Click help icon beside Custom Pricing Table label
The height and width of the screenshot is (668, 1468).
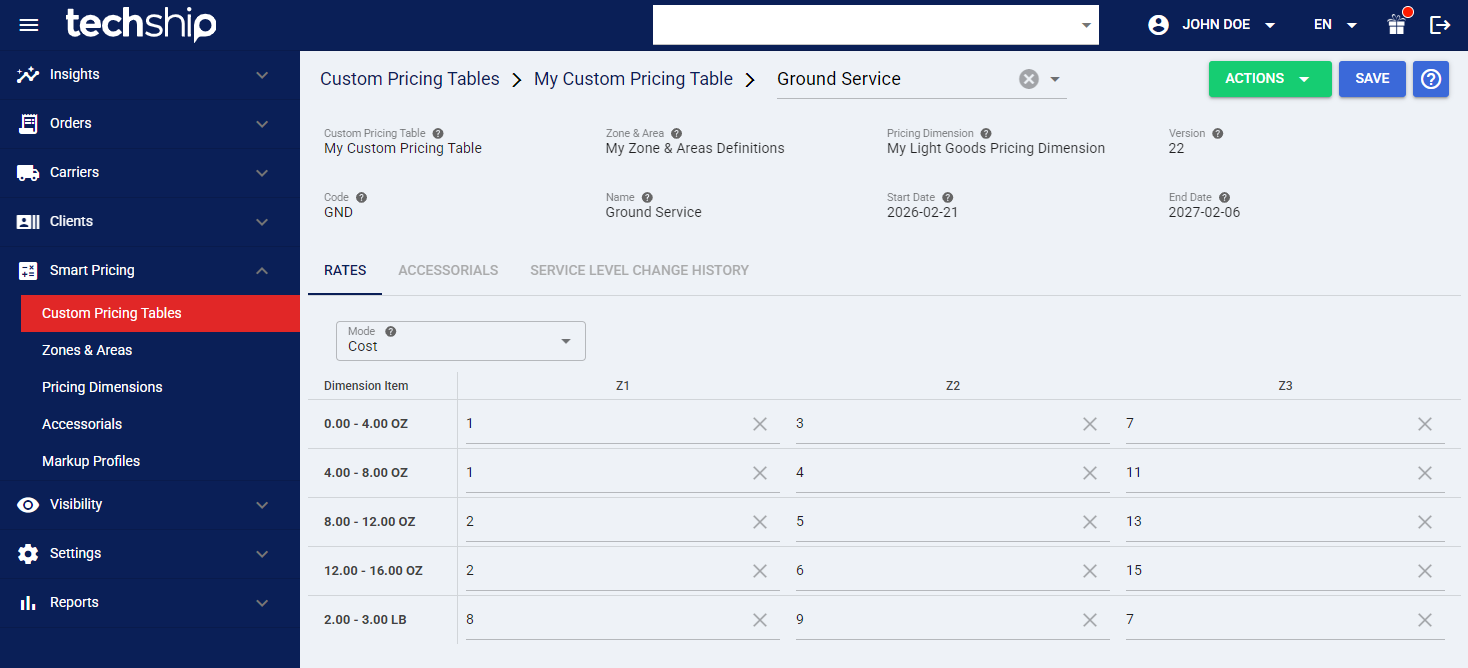pyautogui.click(x=438, y=133)
